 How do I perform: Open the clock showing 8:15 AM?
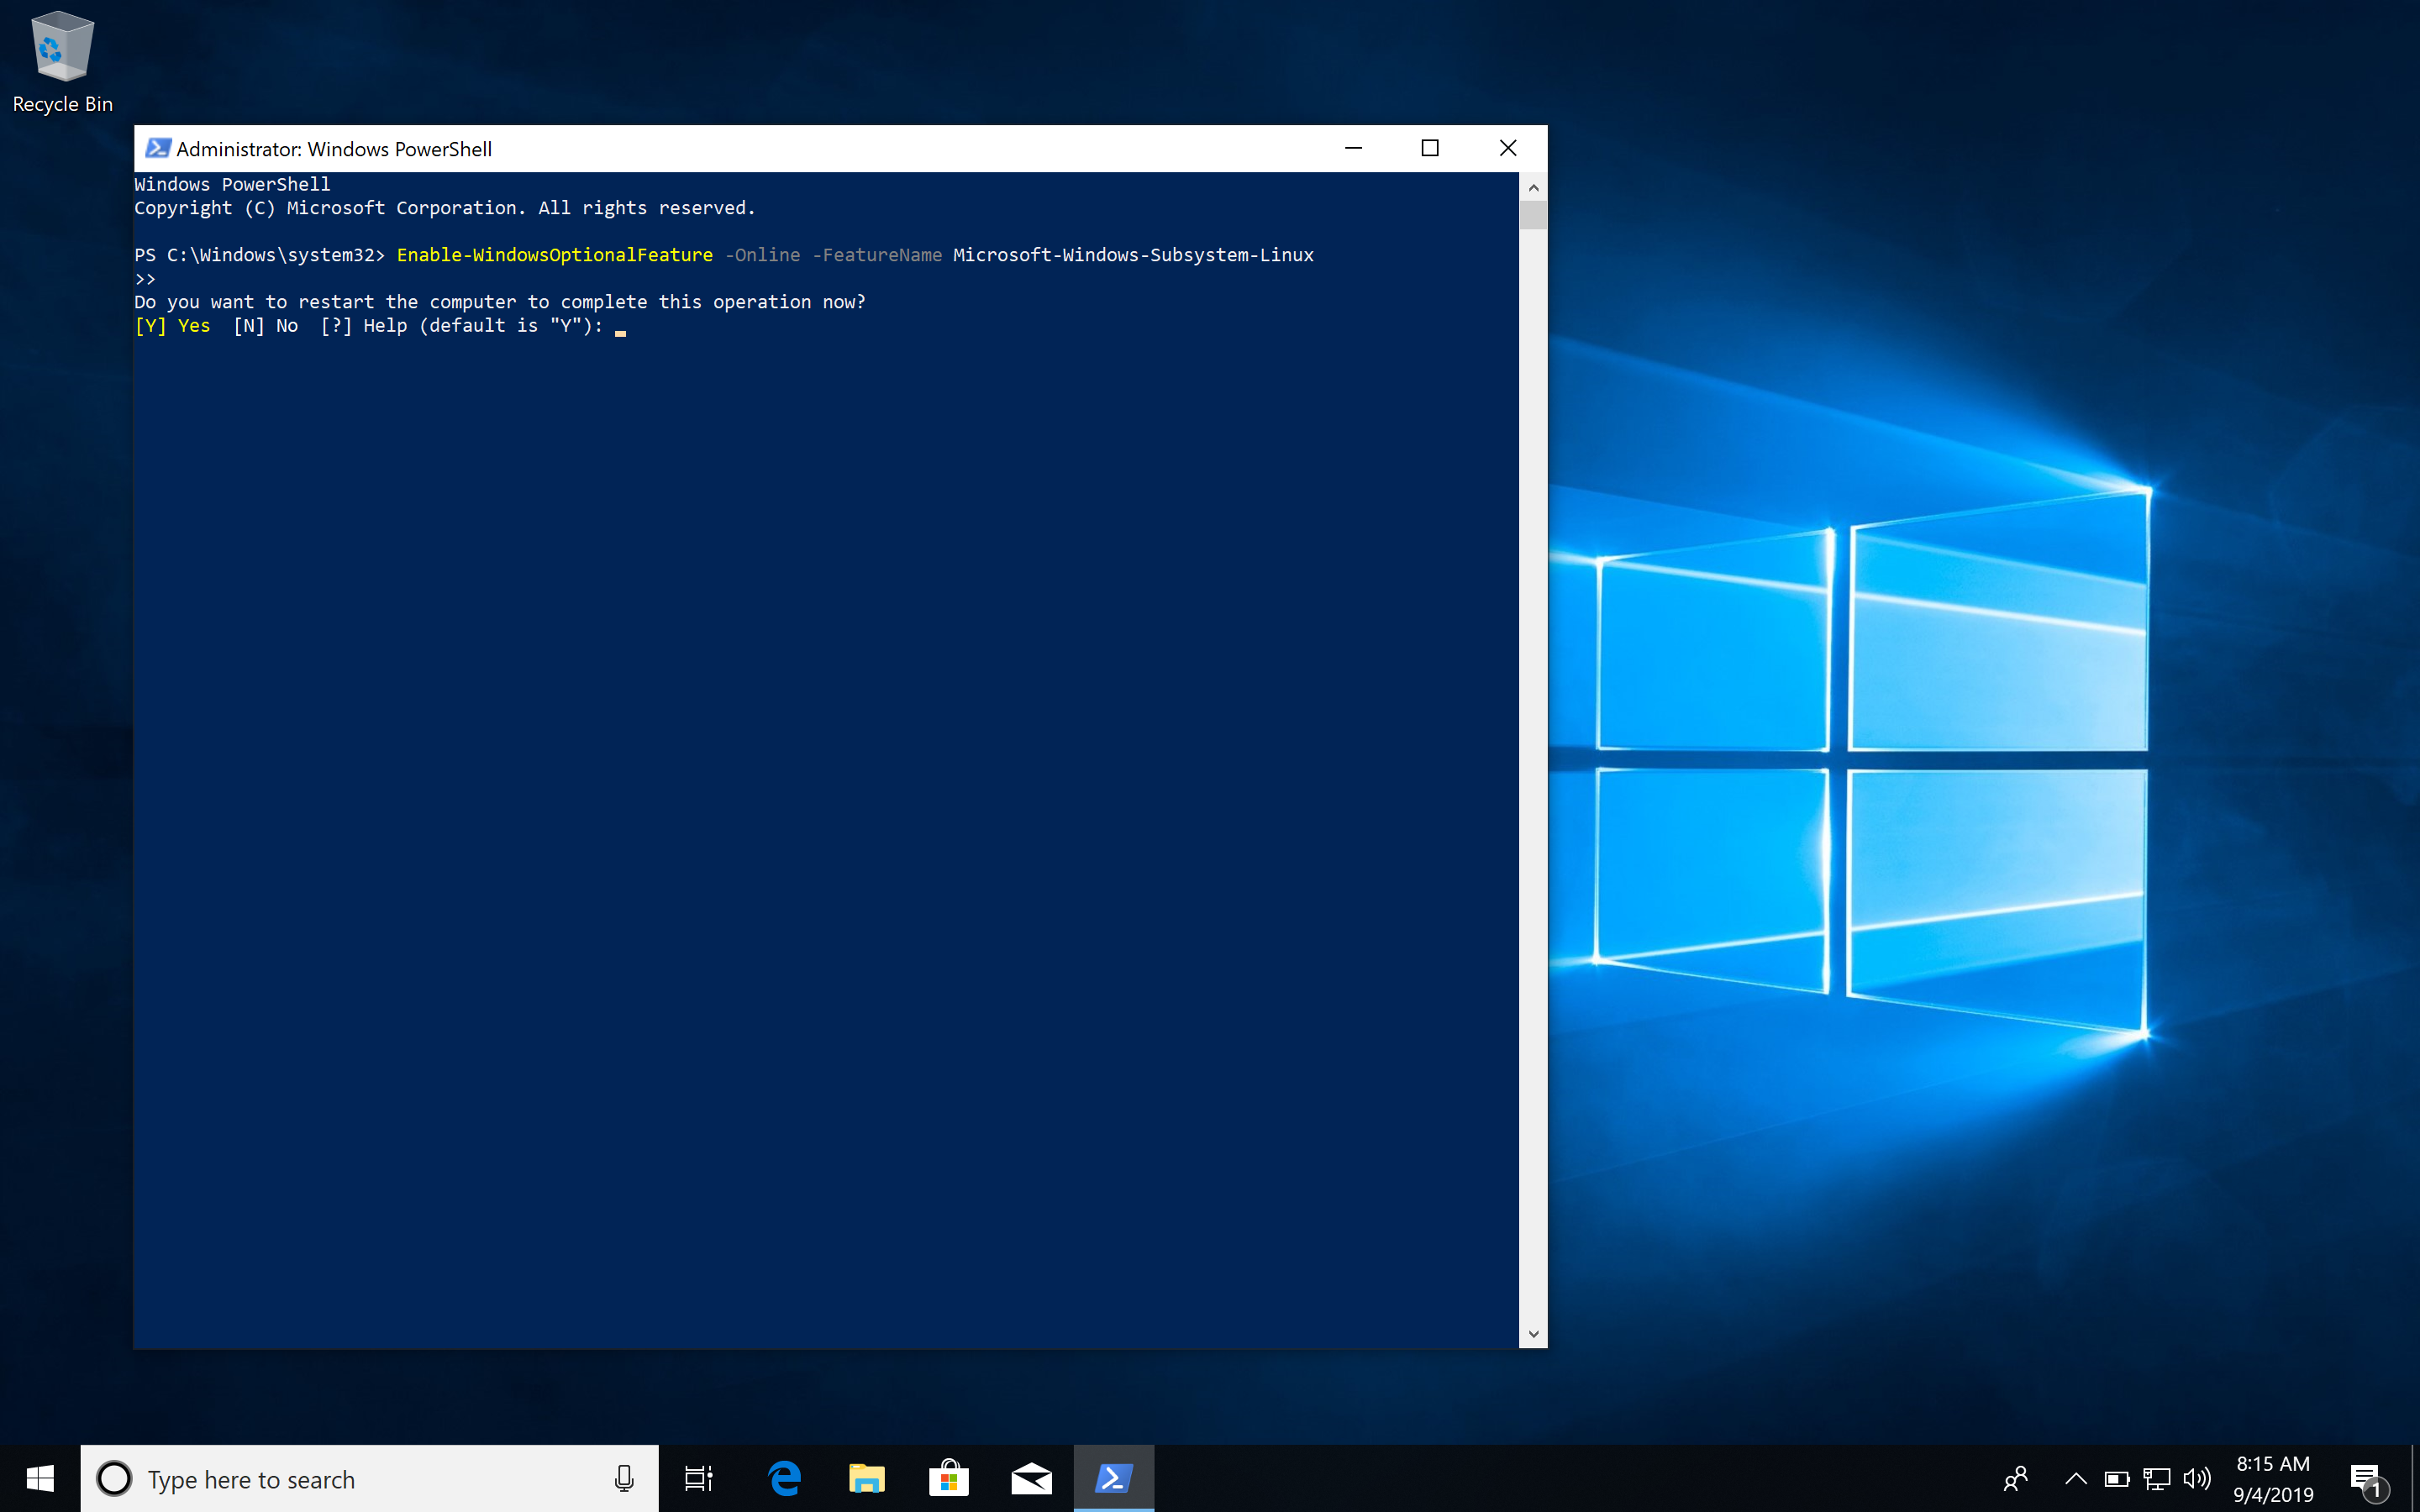point(2273,1478)
